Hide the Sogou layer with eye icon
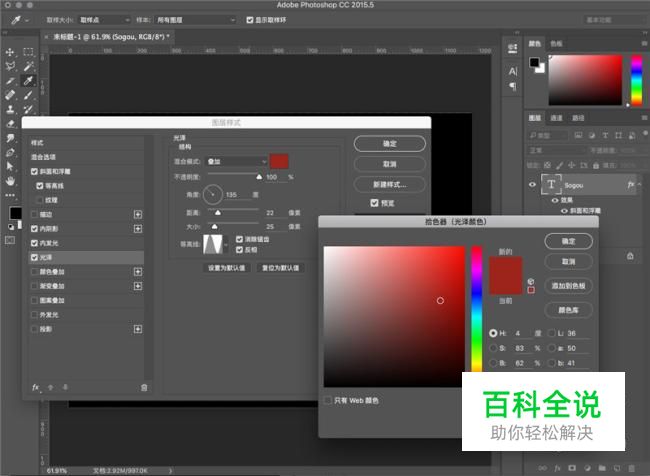 [x=532, y=185]
